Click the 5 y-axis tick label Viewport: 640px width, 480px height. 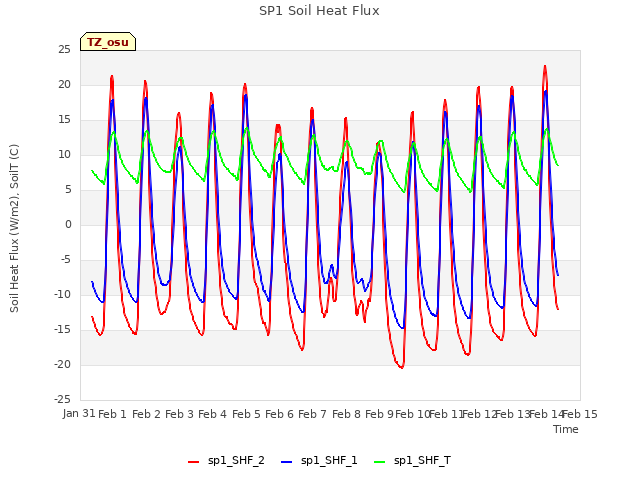pyautogui.click(x=68, y=190)
